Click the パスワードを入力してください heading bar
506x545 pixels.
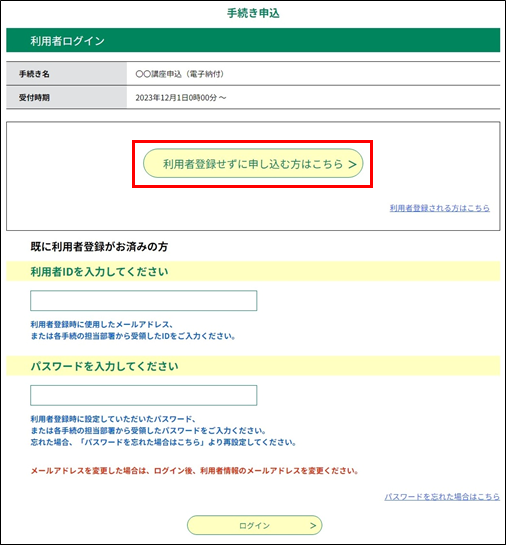click(x=253, y=366)
